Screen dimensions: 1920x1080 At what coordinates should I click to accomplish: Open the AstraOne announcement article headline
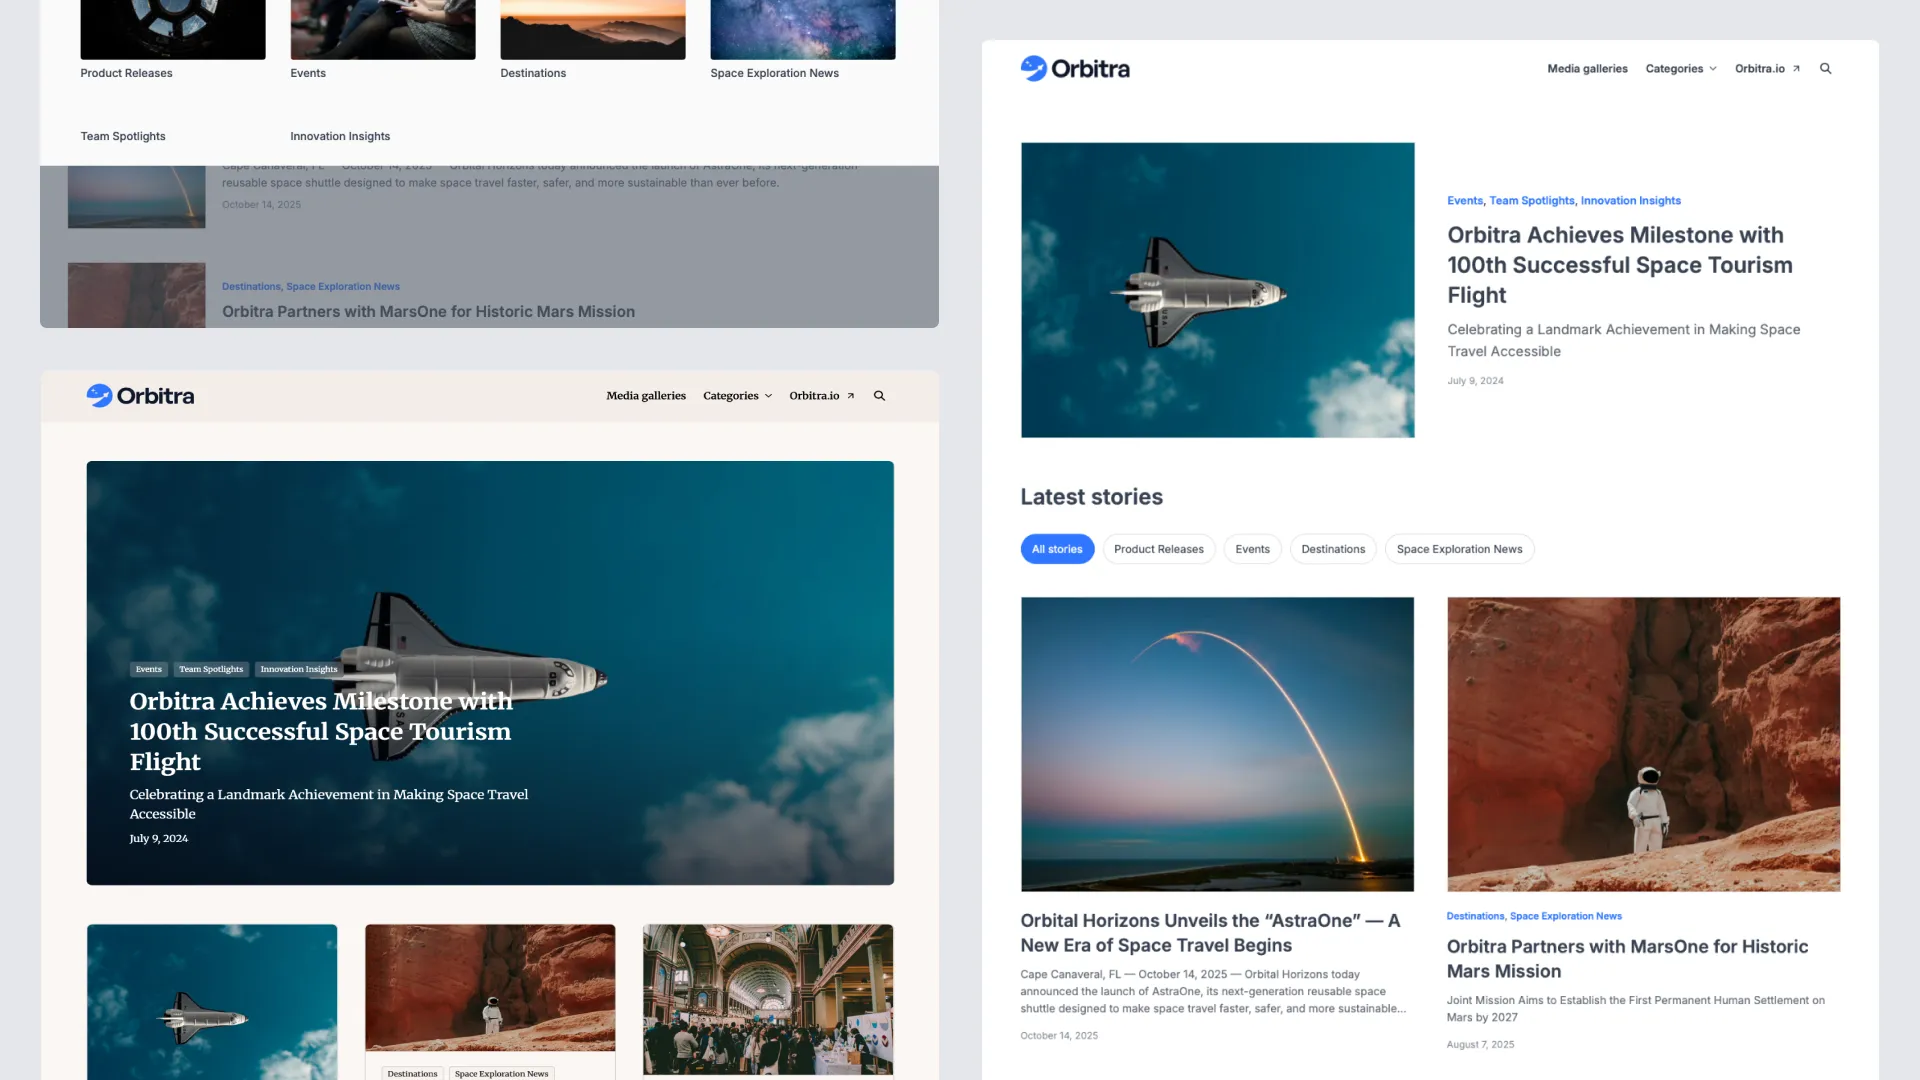[x=1209, y=932]
